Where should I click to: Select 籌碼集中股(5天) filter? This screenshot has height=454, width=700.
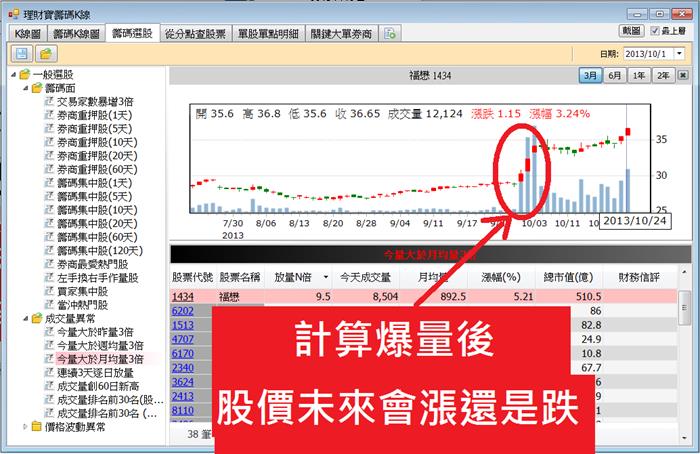(95, 196)
